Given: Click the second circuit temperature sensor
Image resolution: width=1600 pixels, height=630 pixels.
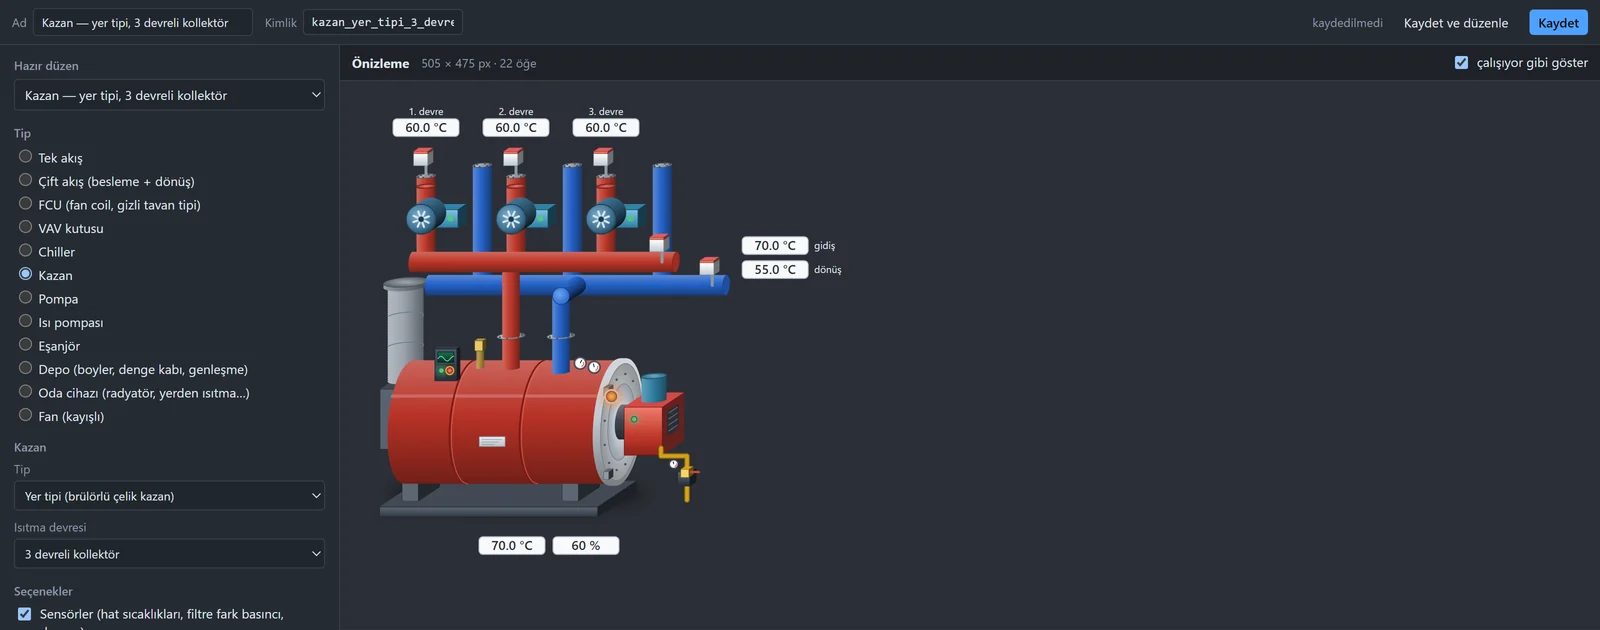Looking at the screenshot, I should [x=513, y=160].
